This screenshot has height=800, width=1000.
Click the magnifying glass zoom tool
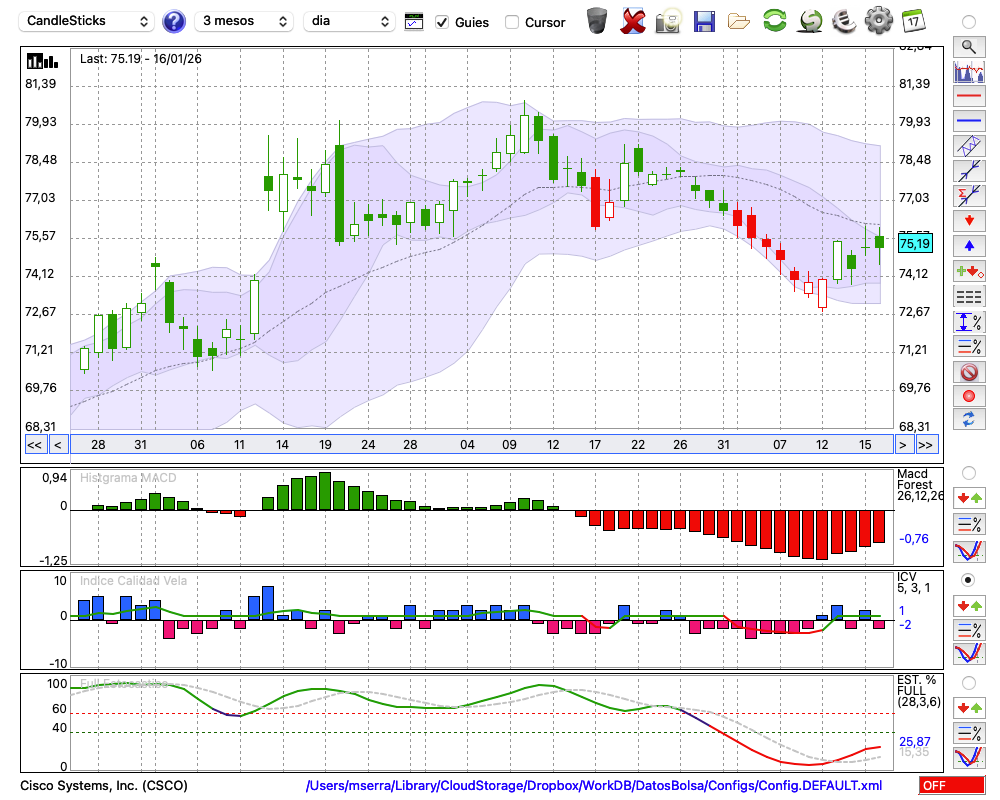click(968, 46)
